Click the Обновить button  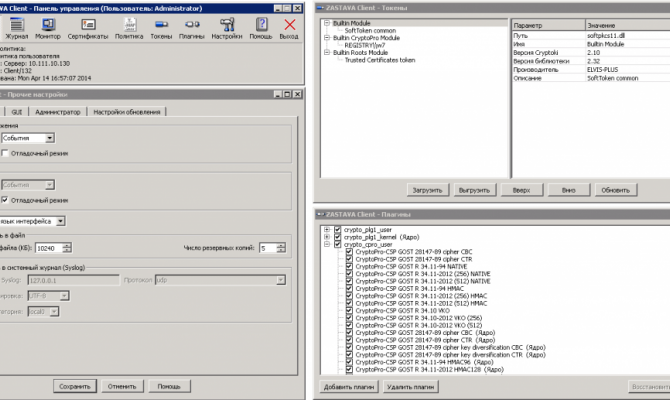click(x=616, y=190)
